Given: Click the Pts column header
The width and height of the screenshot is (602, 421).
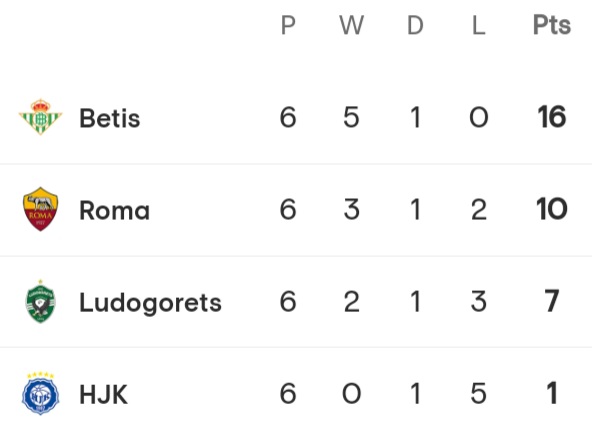Looking at the screenshot, I should 552,25.
